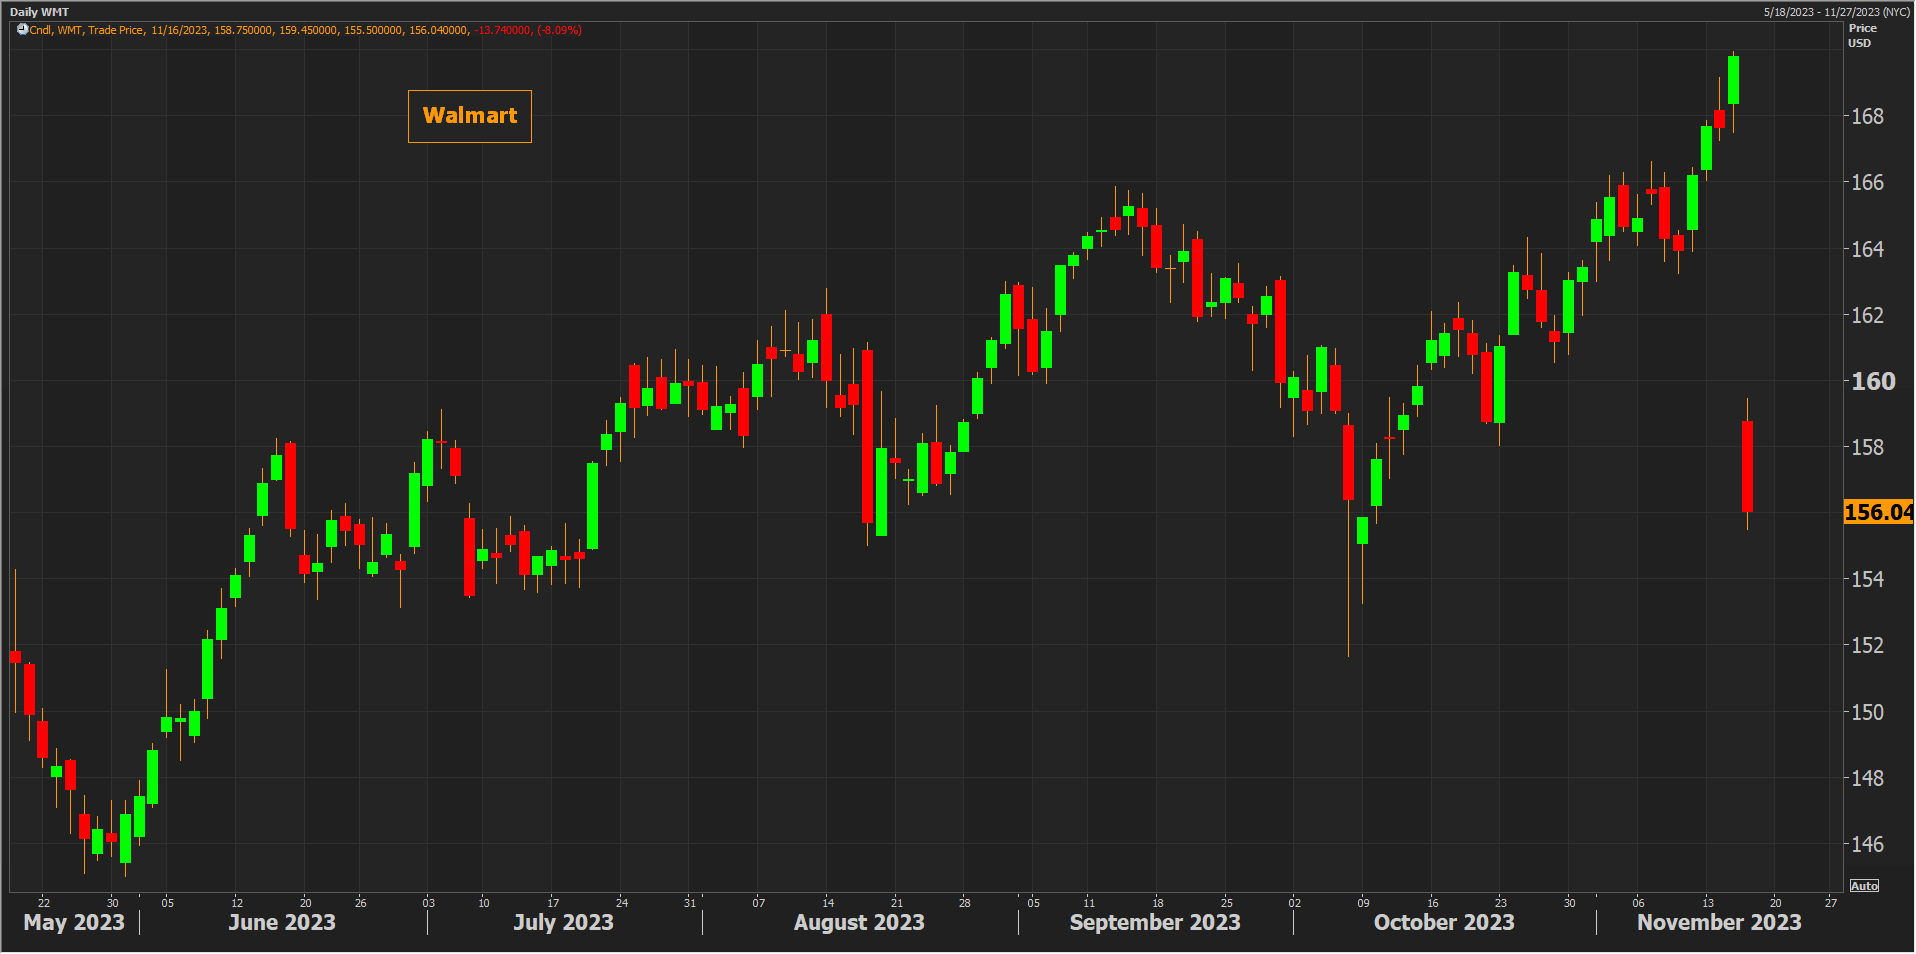The height and width of the screenshot is (954, 1916).
Task: Click the Daily WMT chart title
Action: pos(39,12)
